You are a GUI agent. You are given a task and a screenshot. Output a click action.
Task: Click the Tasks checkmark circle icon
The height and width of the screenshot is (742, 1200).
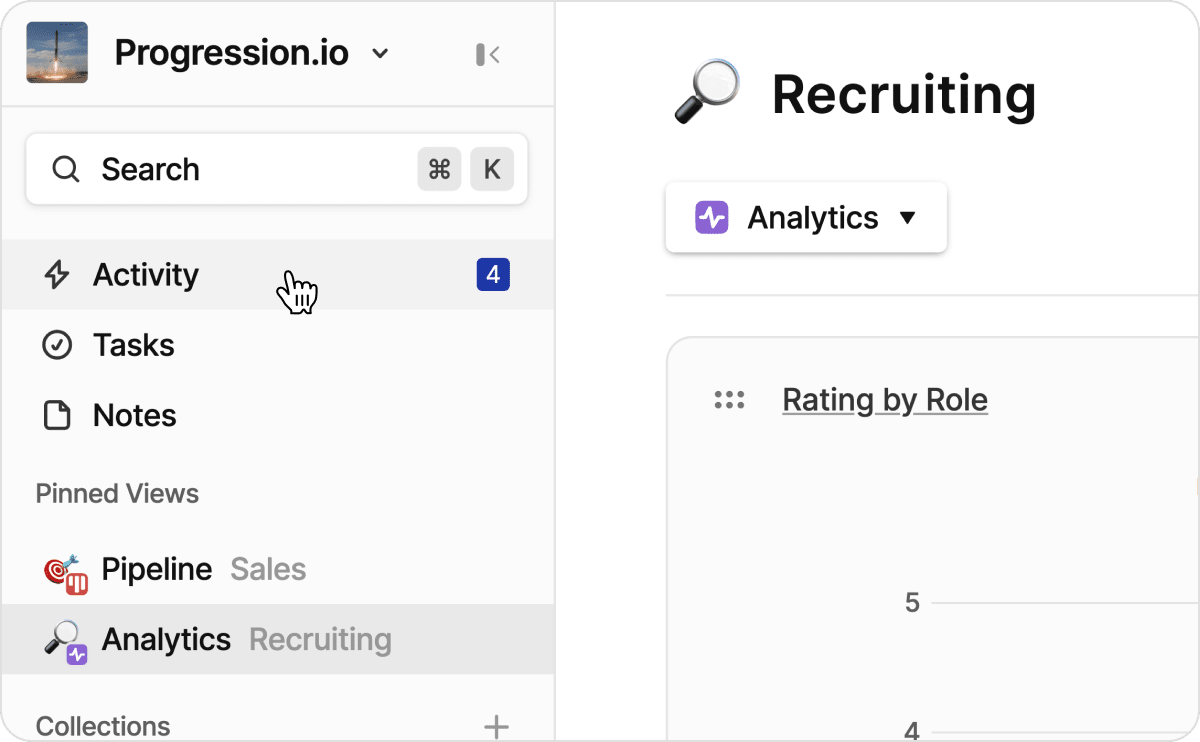pos(57,345)
